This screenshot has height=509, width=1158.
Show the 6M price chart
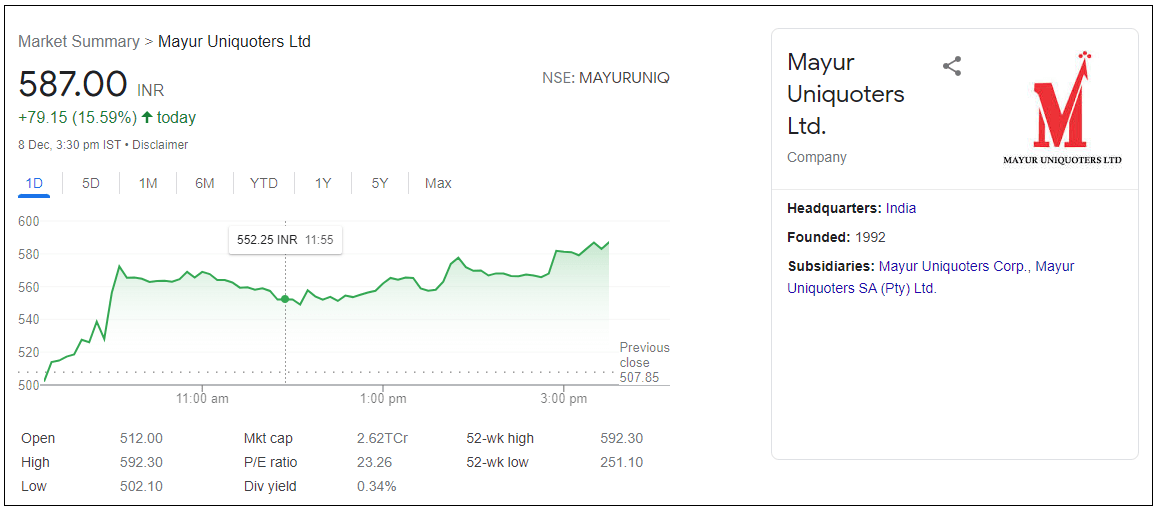(x=205, y=183)
